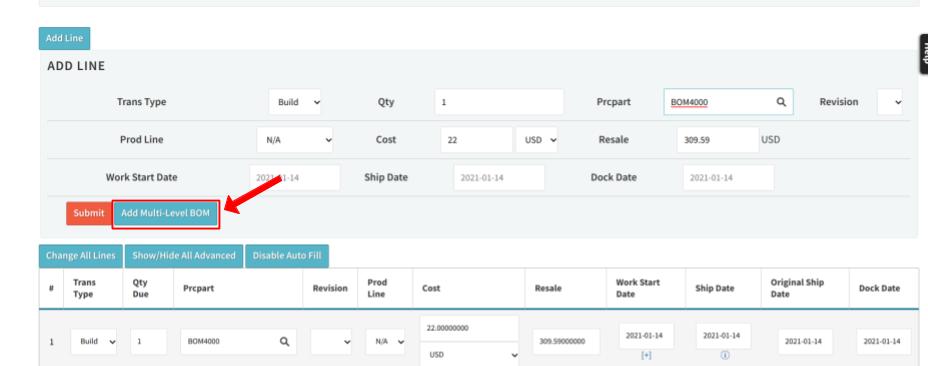Open the Prod Line dropdown set to N/A in Add Line
Viewport: 928px width, 366px height.
click(x=295, y=140)
